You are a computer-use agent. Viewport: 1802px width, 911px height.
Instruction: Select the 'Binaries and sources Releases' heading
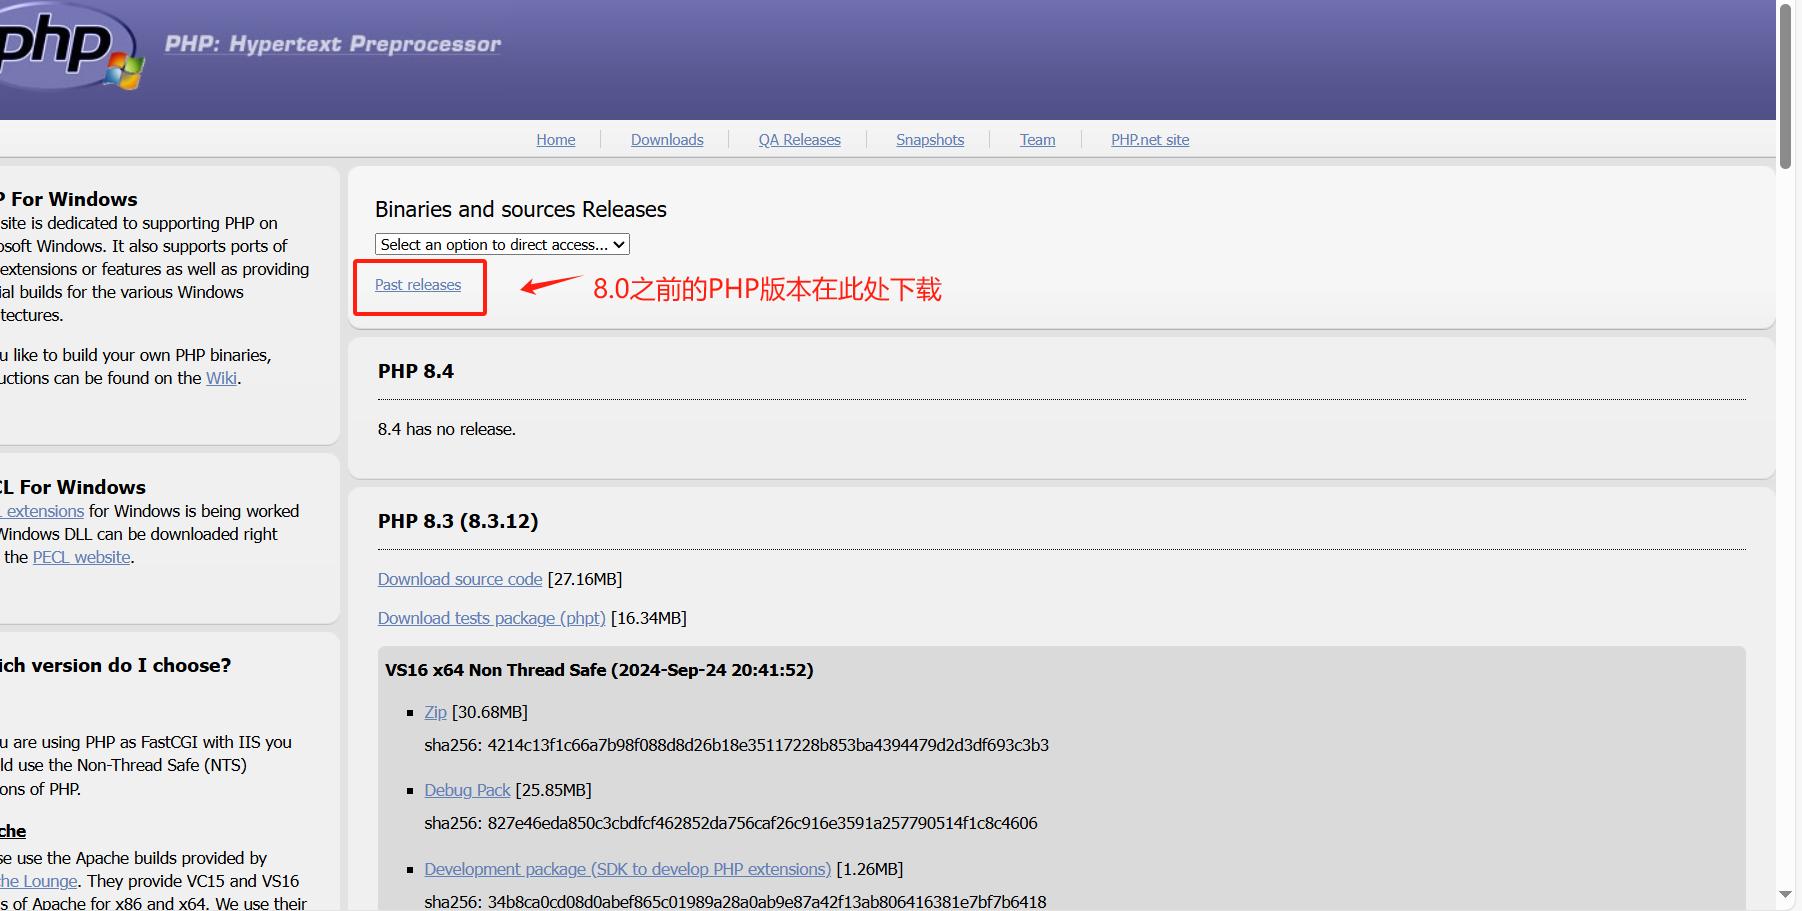pyautogui.click(x=521, y=209)
